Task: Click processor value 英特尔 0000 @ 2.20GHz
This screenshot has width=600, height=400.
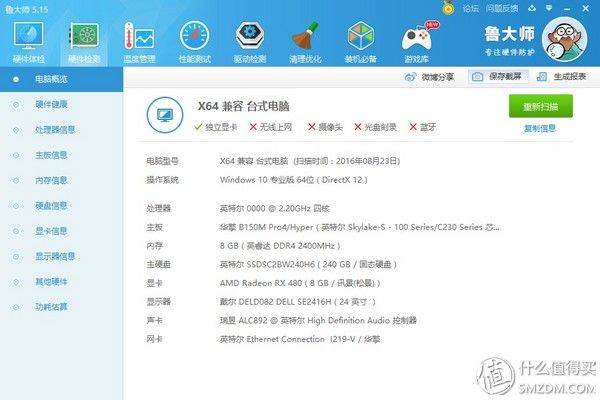Action: (274, 209)
